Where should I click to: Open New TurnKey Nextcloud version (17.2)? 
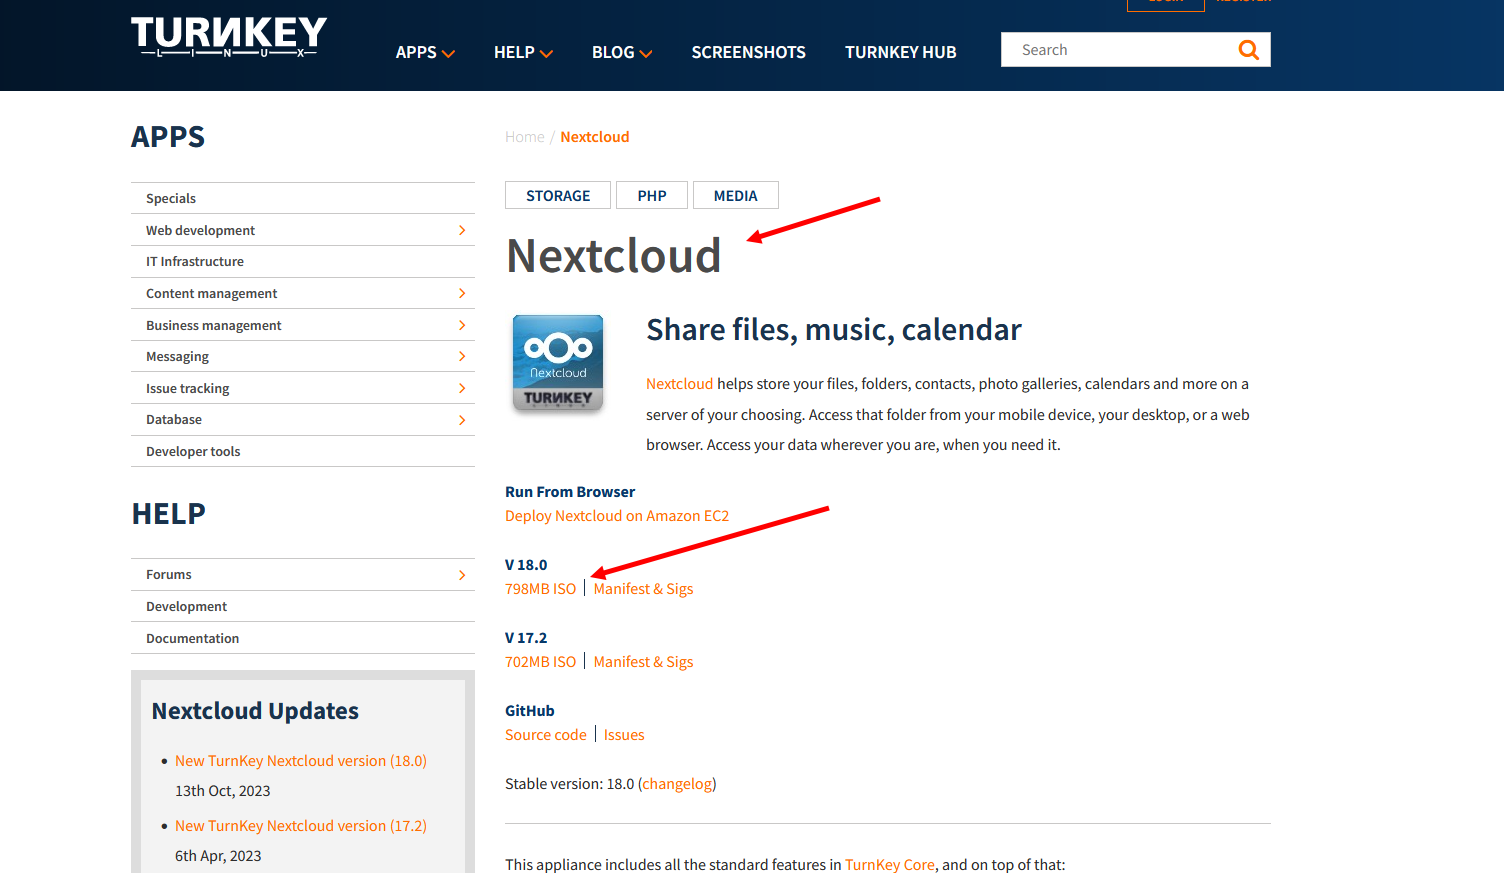301,826
